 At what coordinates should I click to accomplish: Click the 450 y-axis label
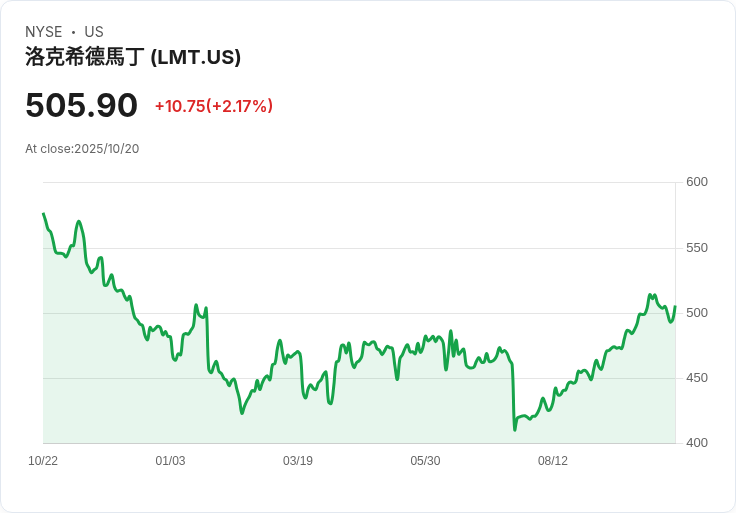pos(696,378)
